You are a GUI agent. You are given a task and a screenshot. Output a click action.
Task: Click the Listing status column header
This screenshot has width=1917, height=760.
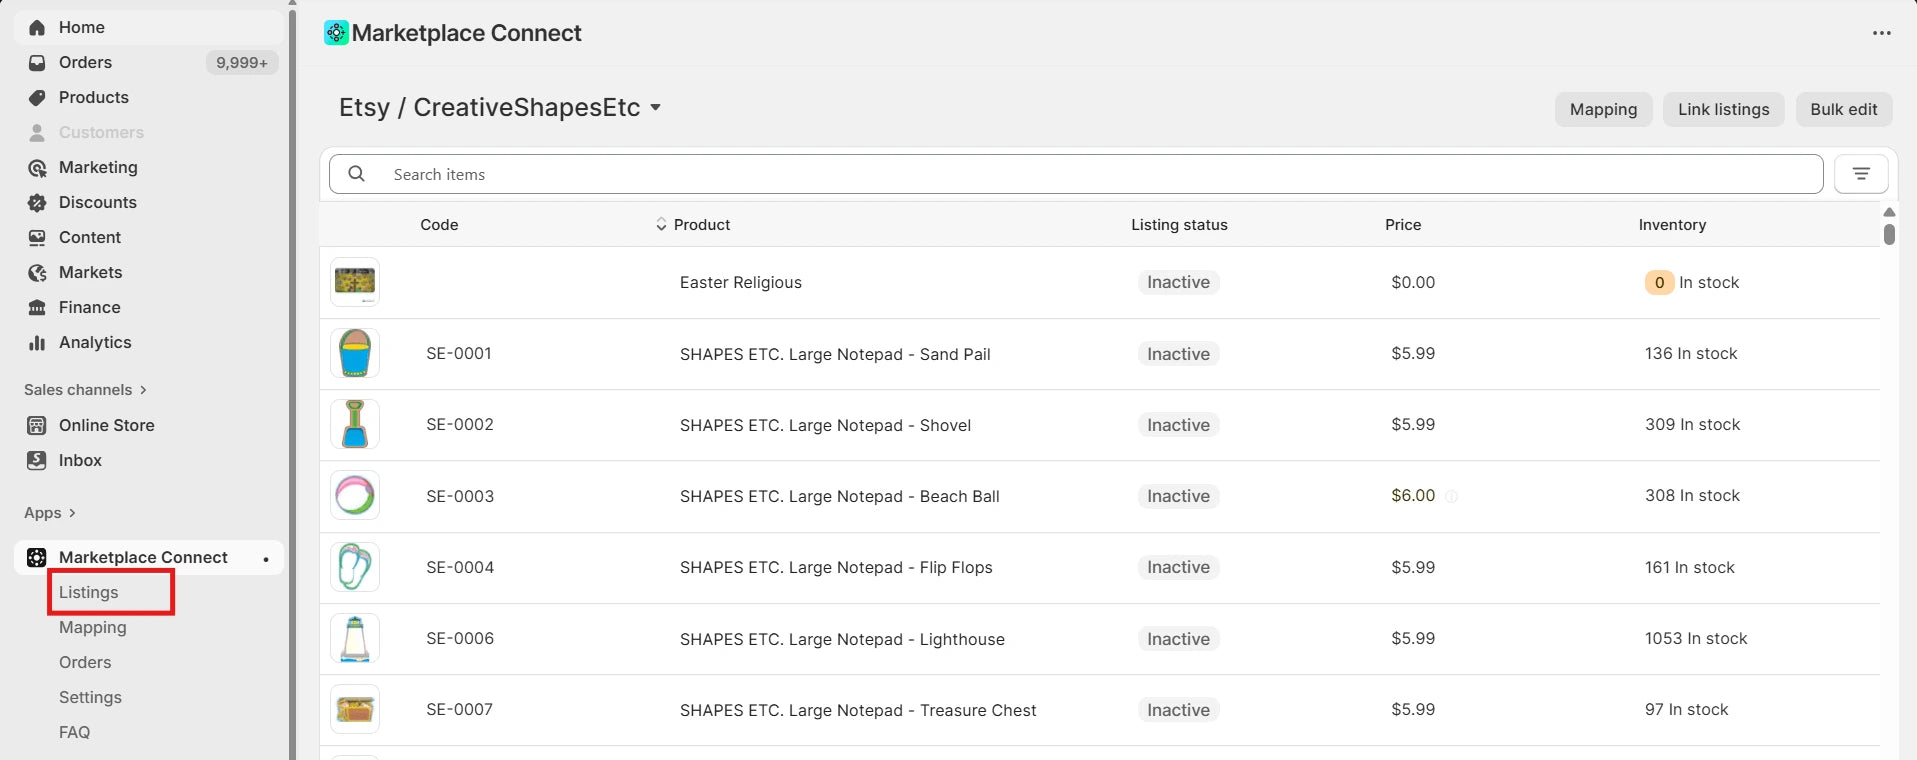[x=1179, y=225]
